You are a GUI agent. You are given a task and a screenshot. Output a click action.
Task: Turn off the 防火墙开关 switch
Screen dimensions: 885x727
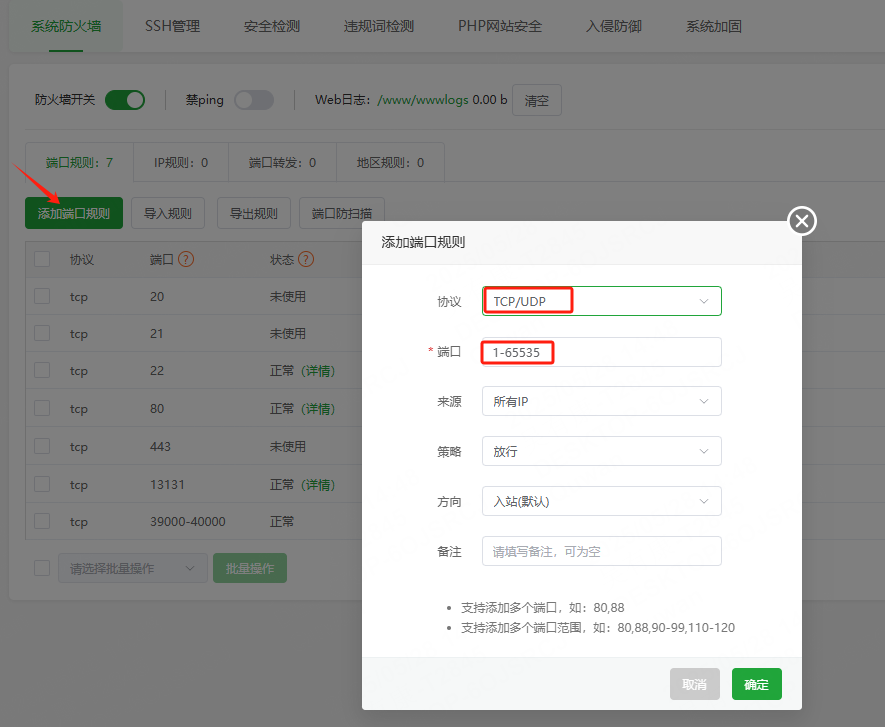click(124, 100)
